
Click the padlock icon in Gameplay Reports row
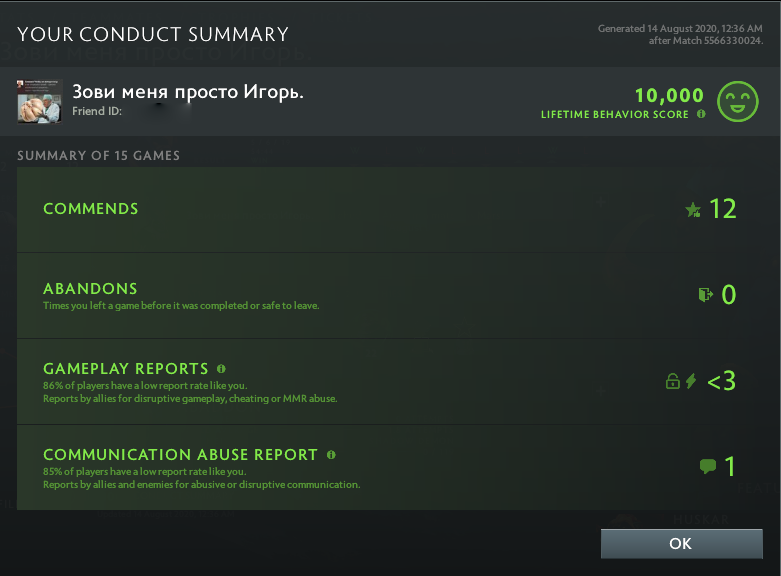[x=673, y=381]
